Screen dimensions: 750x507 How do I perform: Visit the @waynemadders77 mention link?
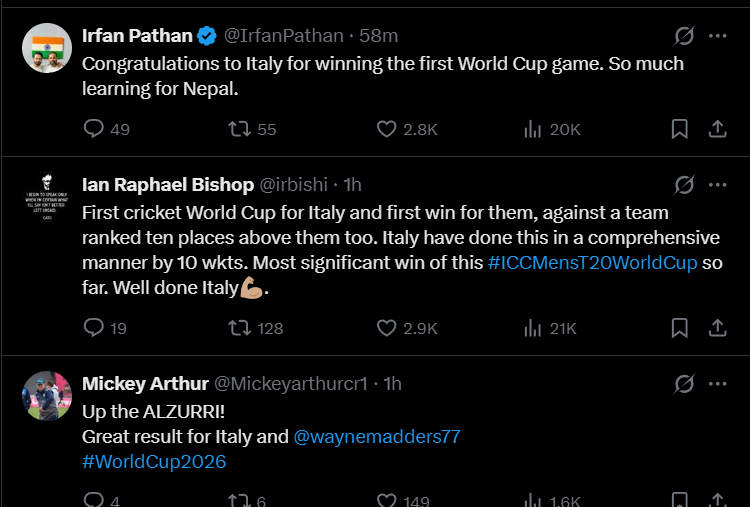pyautogui.click(x=376, y=436)
